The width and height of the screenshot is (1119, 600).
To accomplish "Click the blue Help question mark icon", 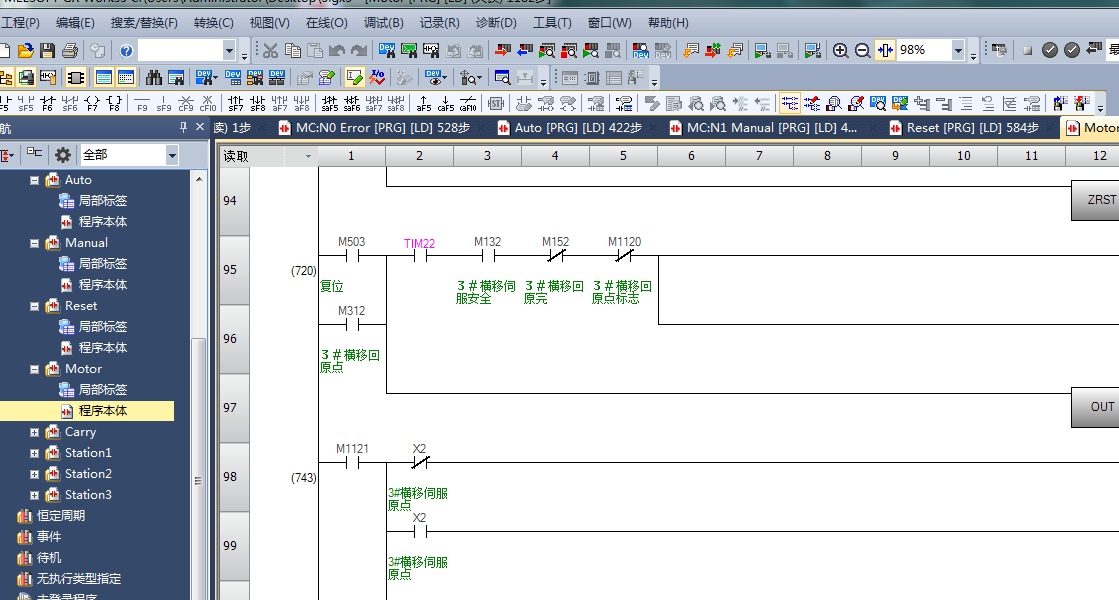I will point(126,50).
